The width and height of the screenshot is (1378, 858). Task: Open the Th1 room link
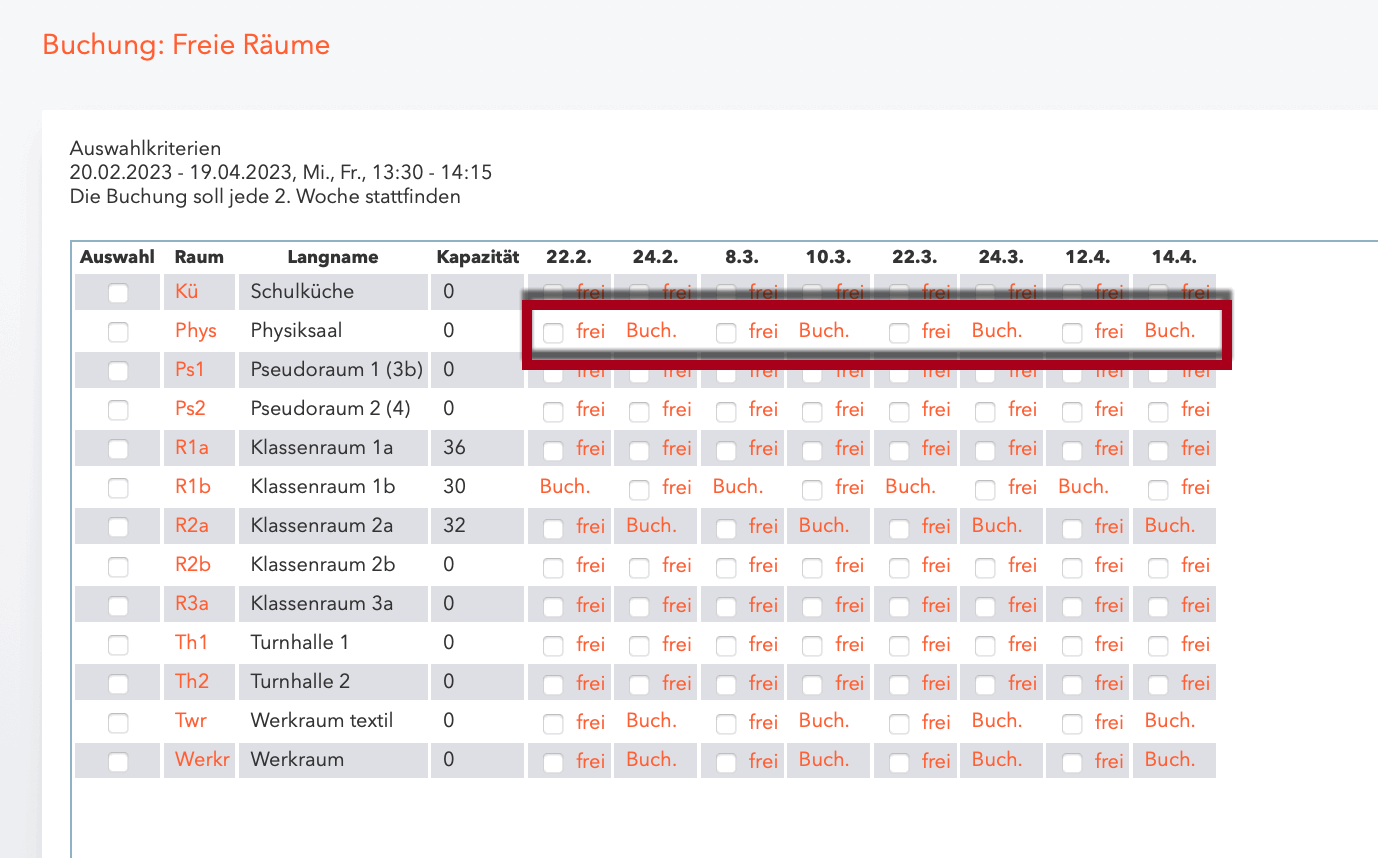(191, 642)
